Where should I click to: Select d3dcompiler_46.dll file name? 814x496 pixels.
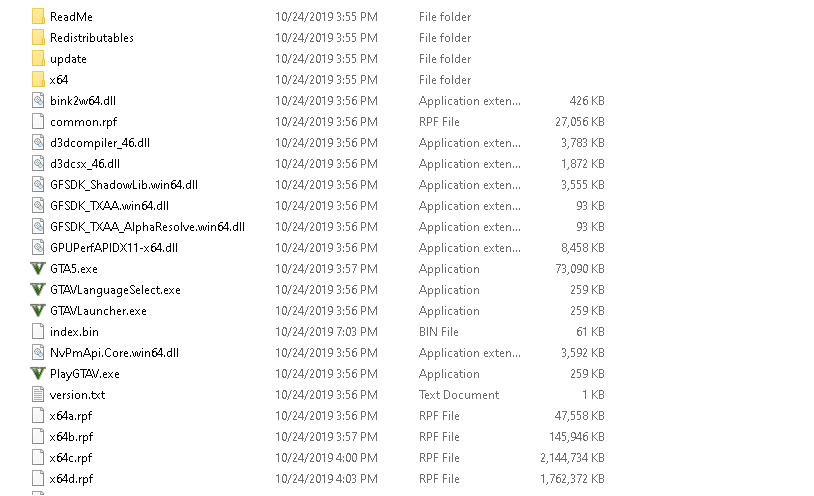tap(100, 143)
